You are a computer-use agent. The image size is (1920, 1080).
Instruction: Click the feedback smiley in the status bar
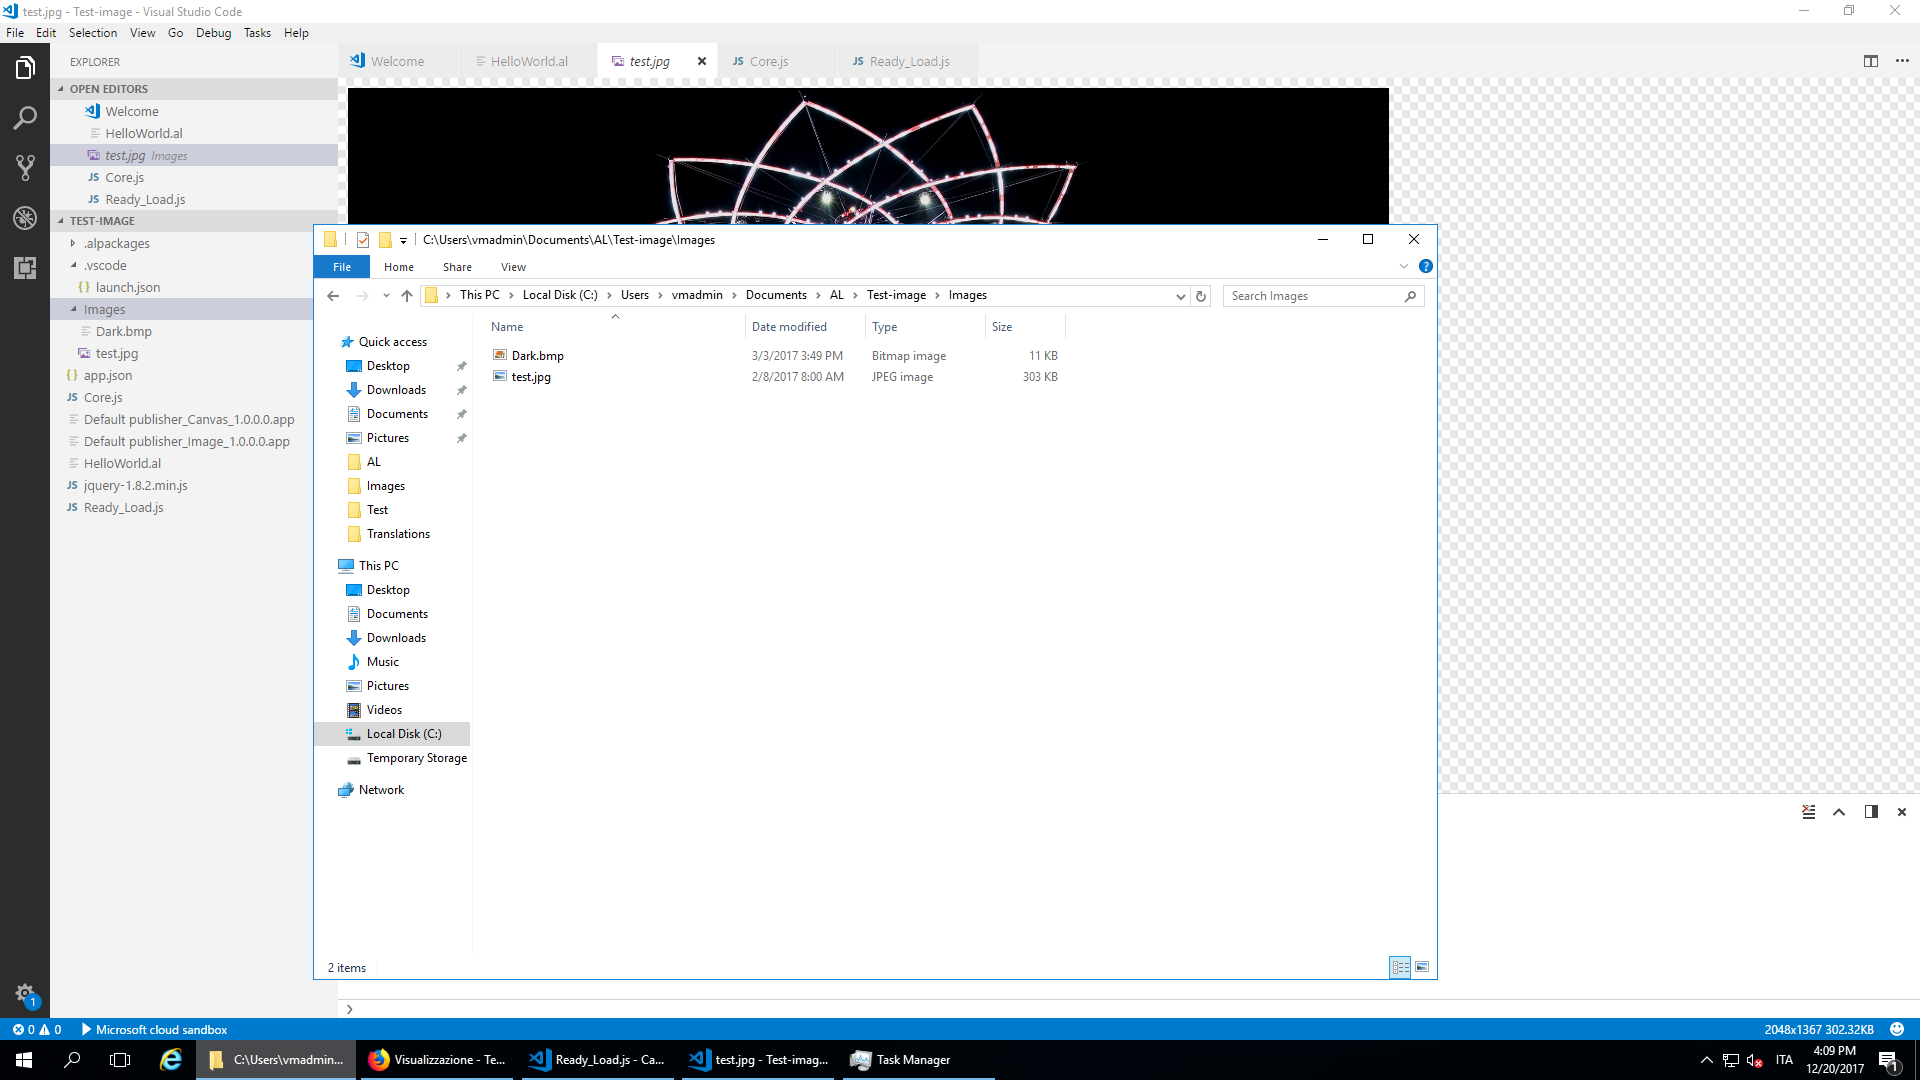click(1898, 1029)
